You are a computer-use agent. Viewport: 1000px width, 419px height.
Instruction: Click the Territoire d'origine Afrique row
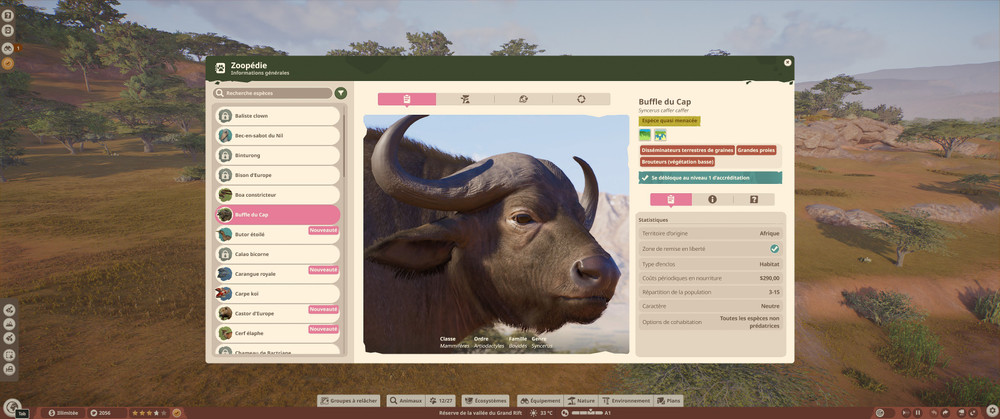pos(710,233)
